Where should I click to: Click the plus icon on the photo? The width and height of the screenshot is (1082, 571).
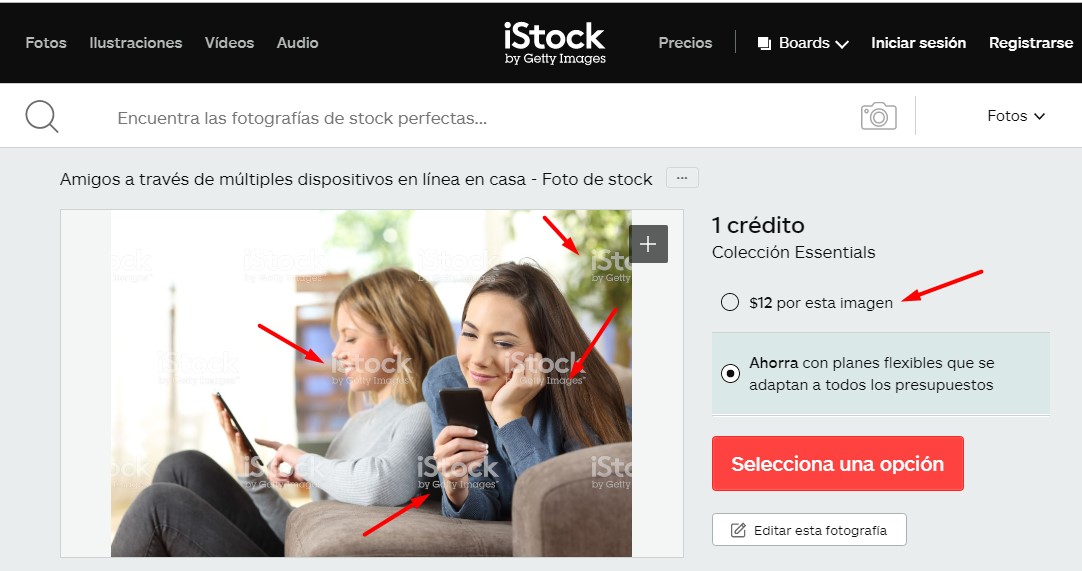coord(648,244)
